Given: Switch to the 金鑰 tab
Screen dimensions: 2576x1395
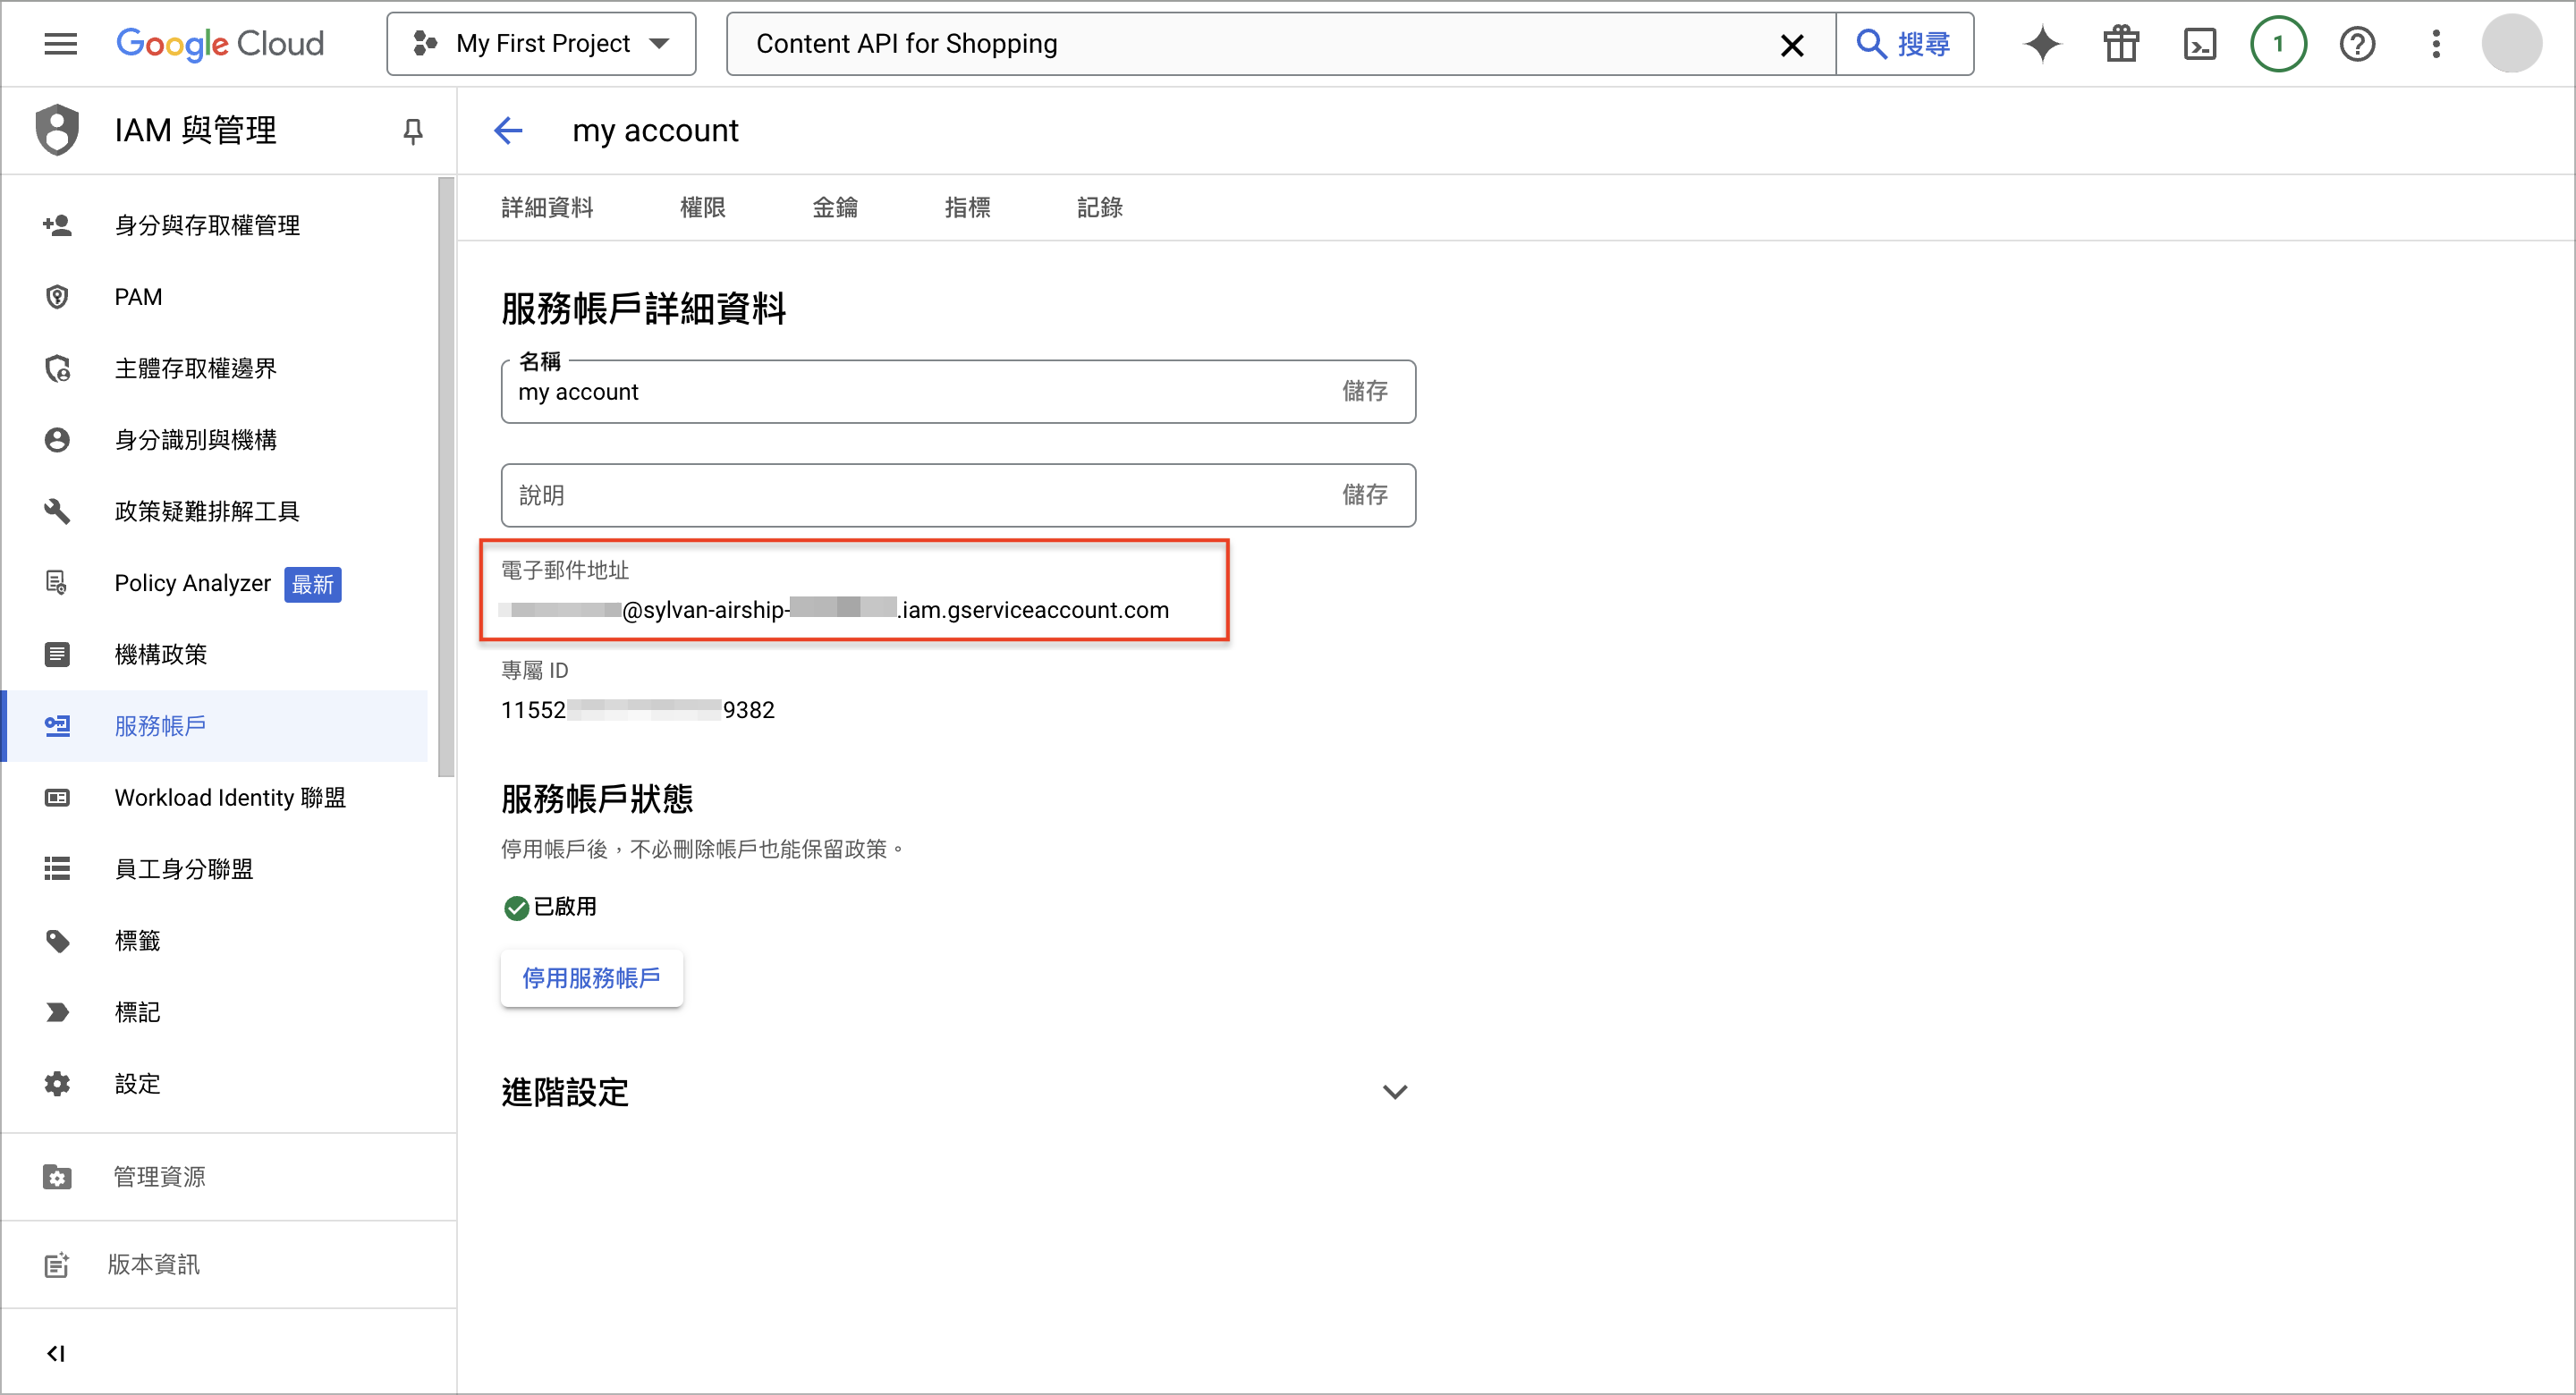Looking at the screenshot, I should pos(835,207).
